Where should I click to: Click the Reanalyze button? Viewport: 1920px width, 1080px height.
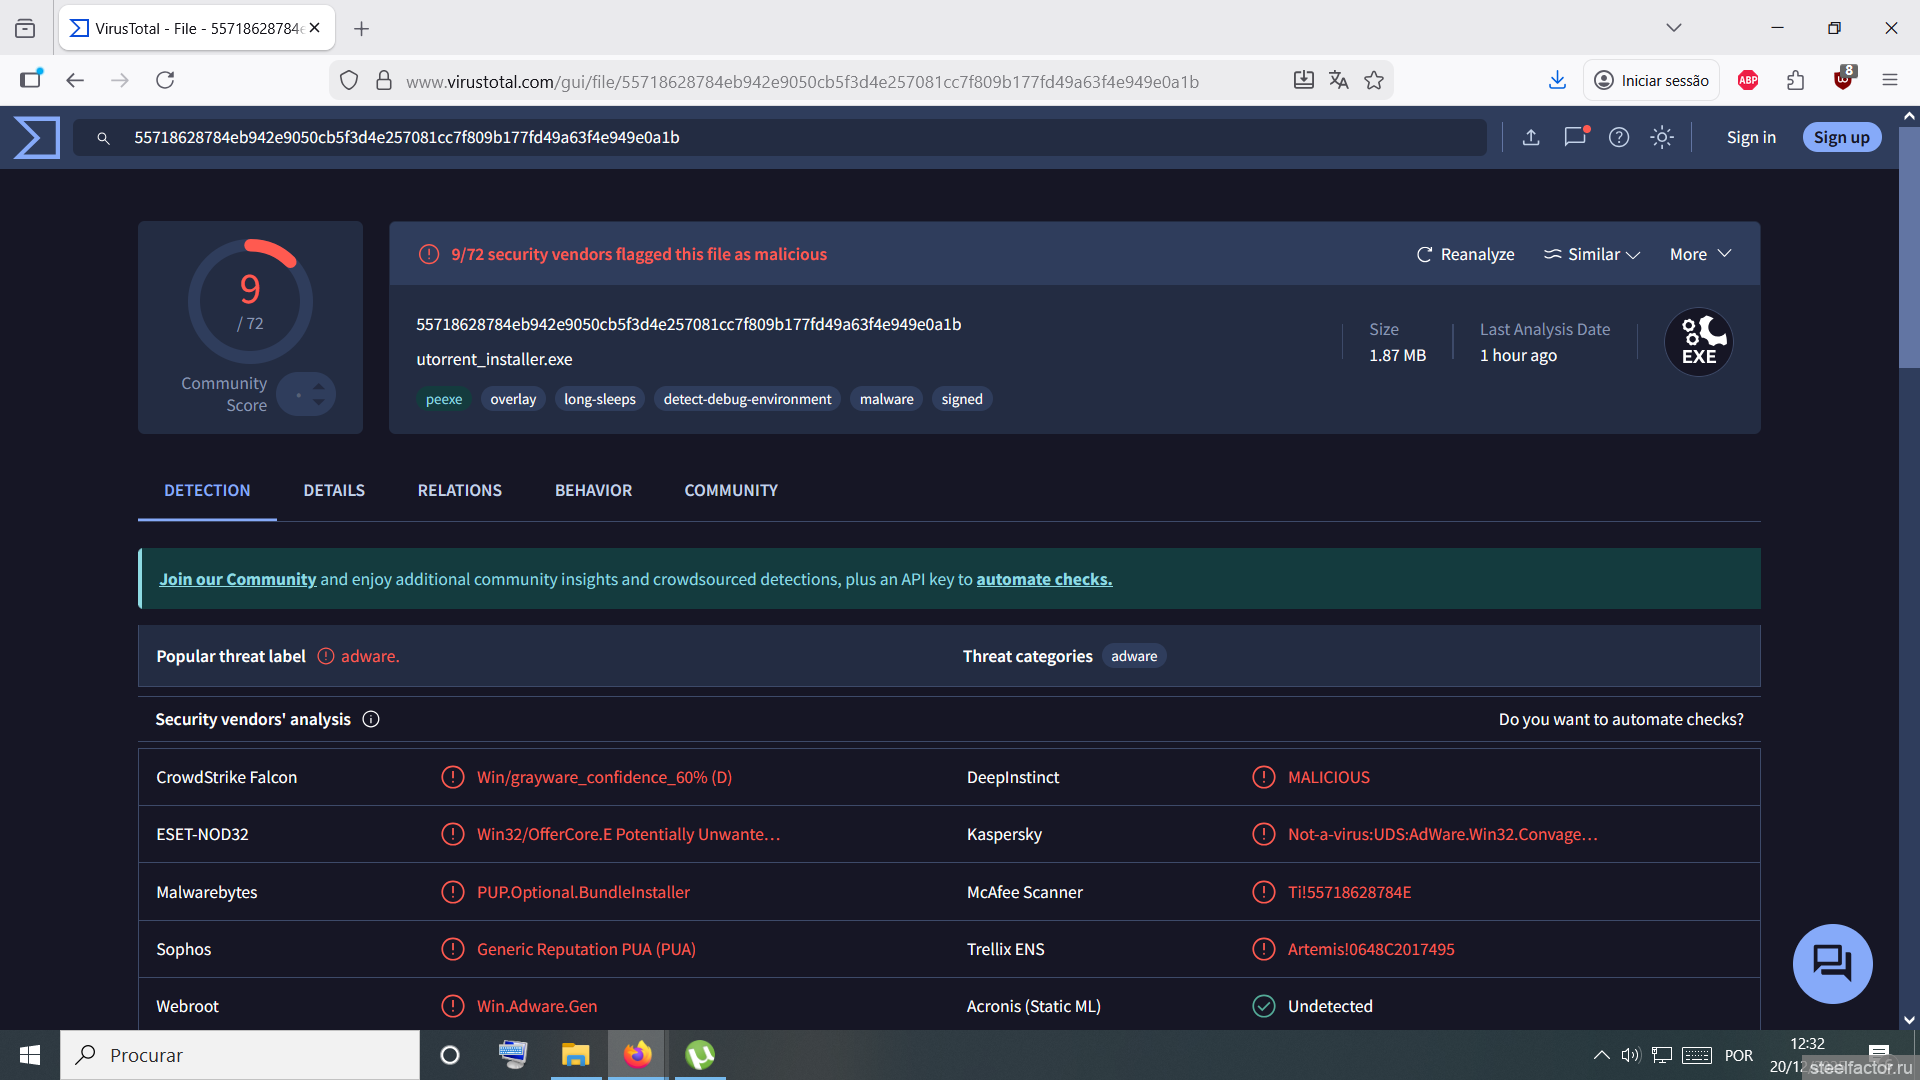coord(1465,254)
